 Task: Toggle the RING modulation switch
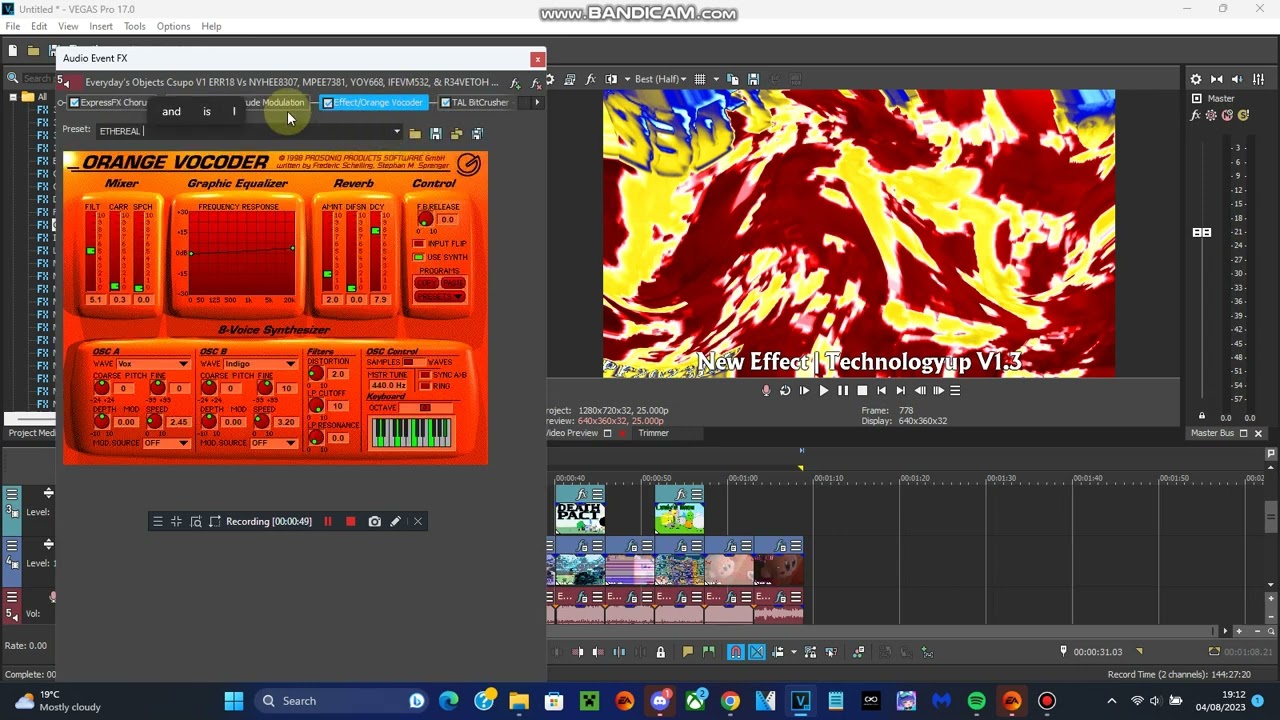point(425,386)
